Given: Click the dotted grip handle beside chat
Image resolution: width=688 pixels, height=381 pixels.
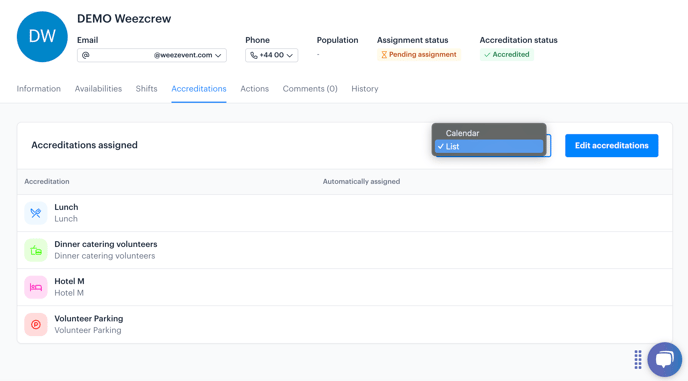Looking at the screenshot, I should pyautogui.click(x=638, y=359).
